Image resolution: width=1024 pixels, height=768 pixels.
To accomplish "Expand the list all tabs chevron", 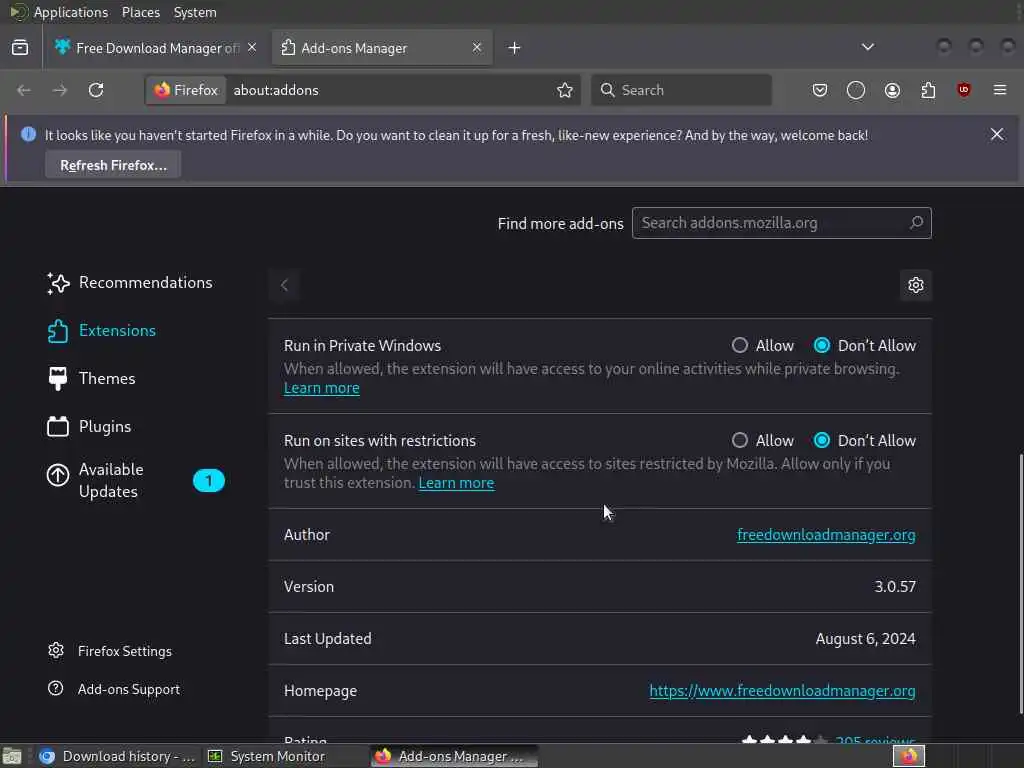I will [x=867, y=47].
